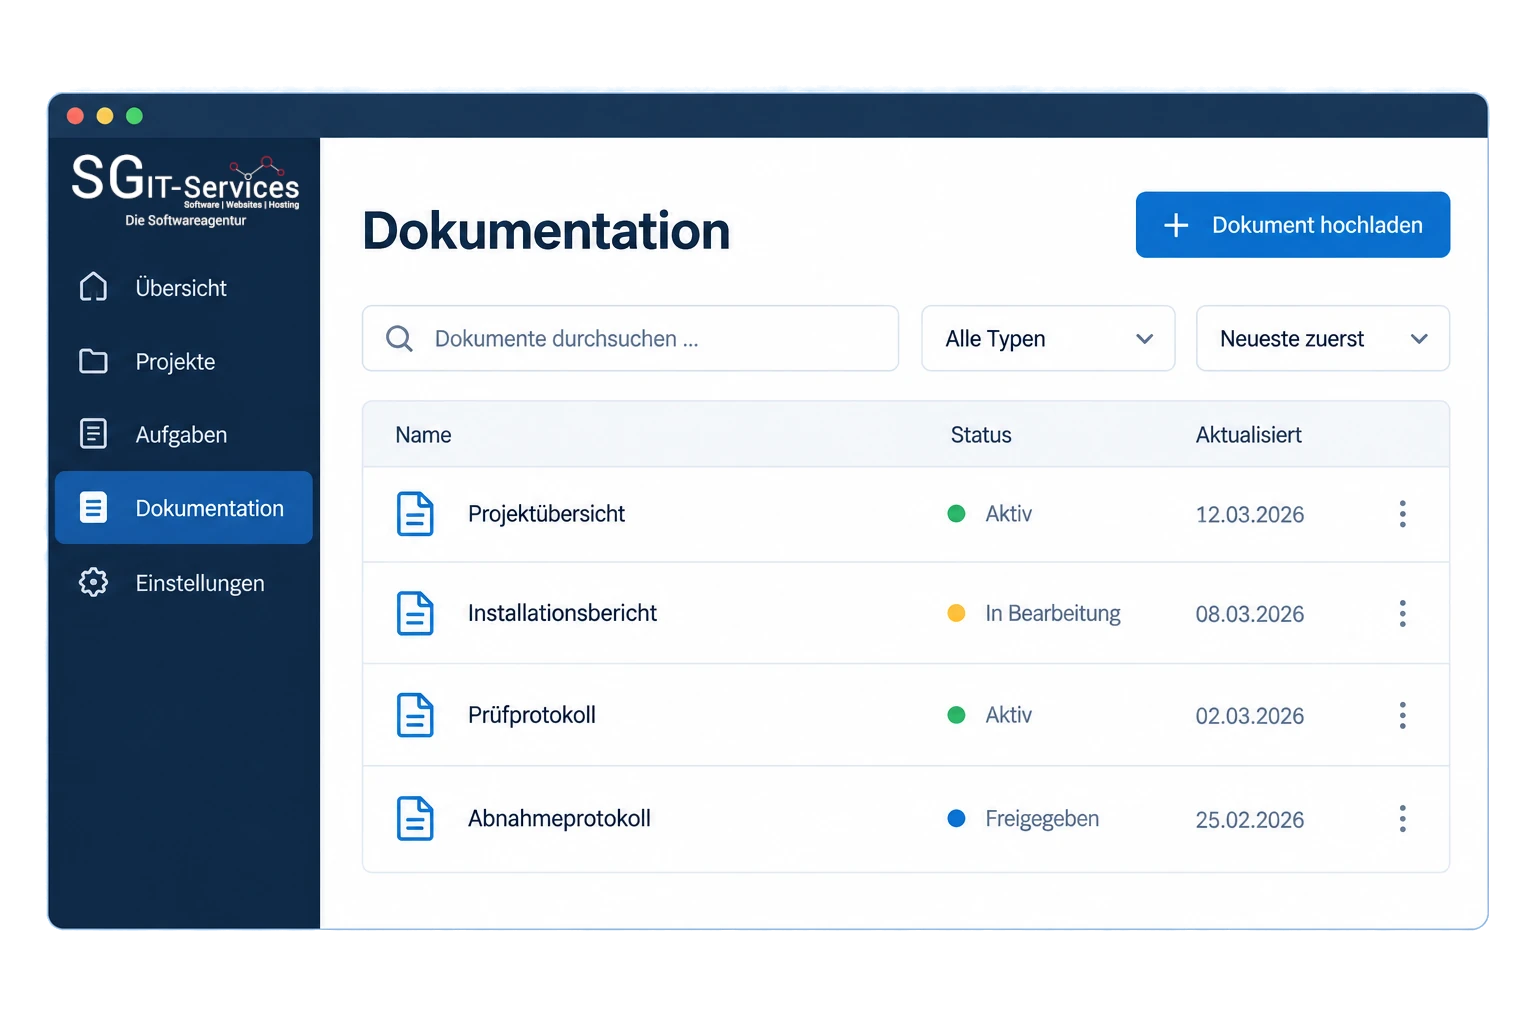Click the Abnahmeprotokoll document file icon
Screen dimensions: 1536x1024
415,818
